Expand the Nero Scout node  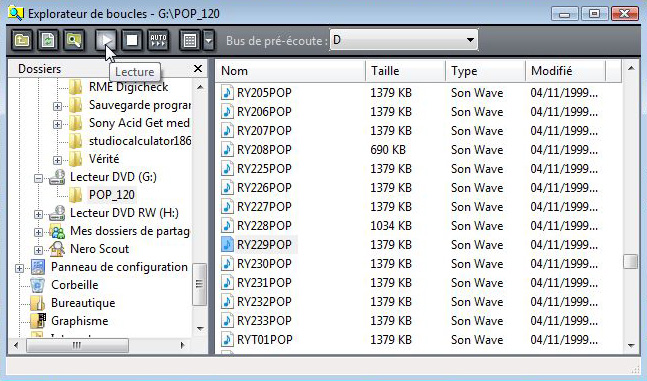coord(38,250)
